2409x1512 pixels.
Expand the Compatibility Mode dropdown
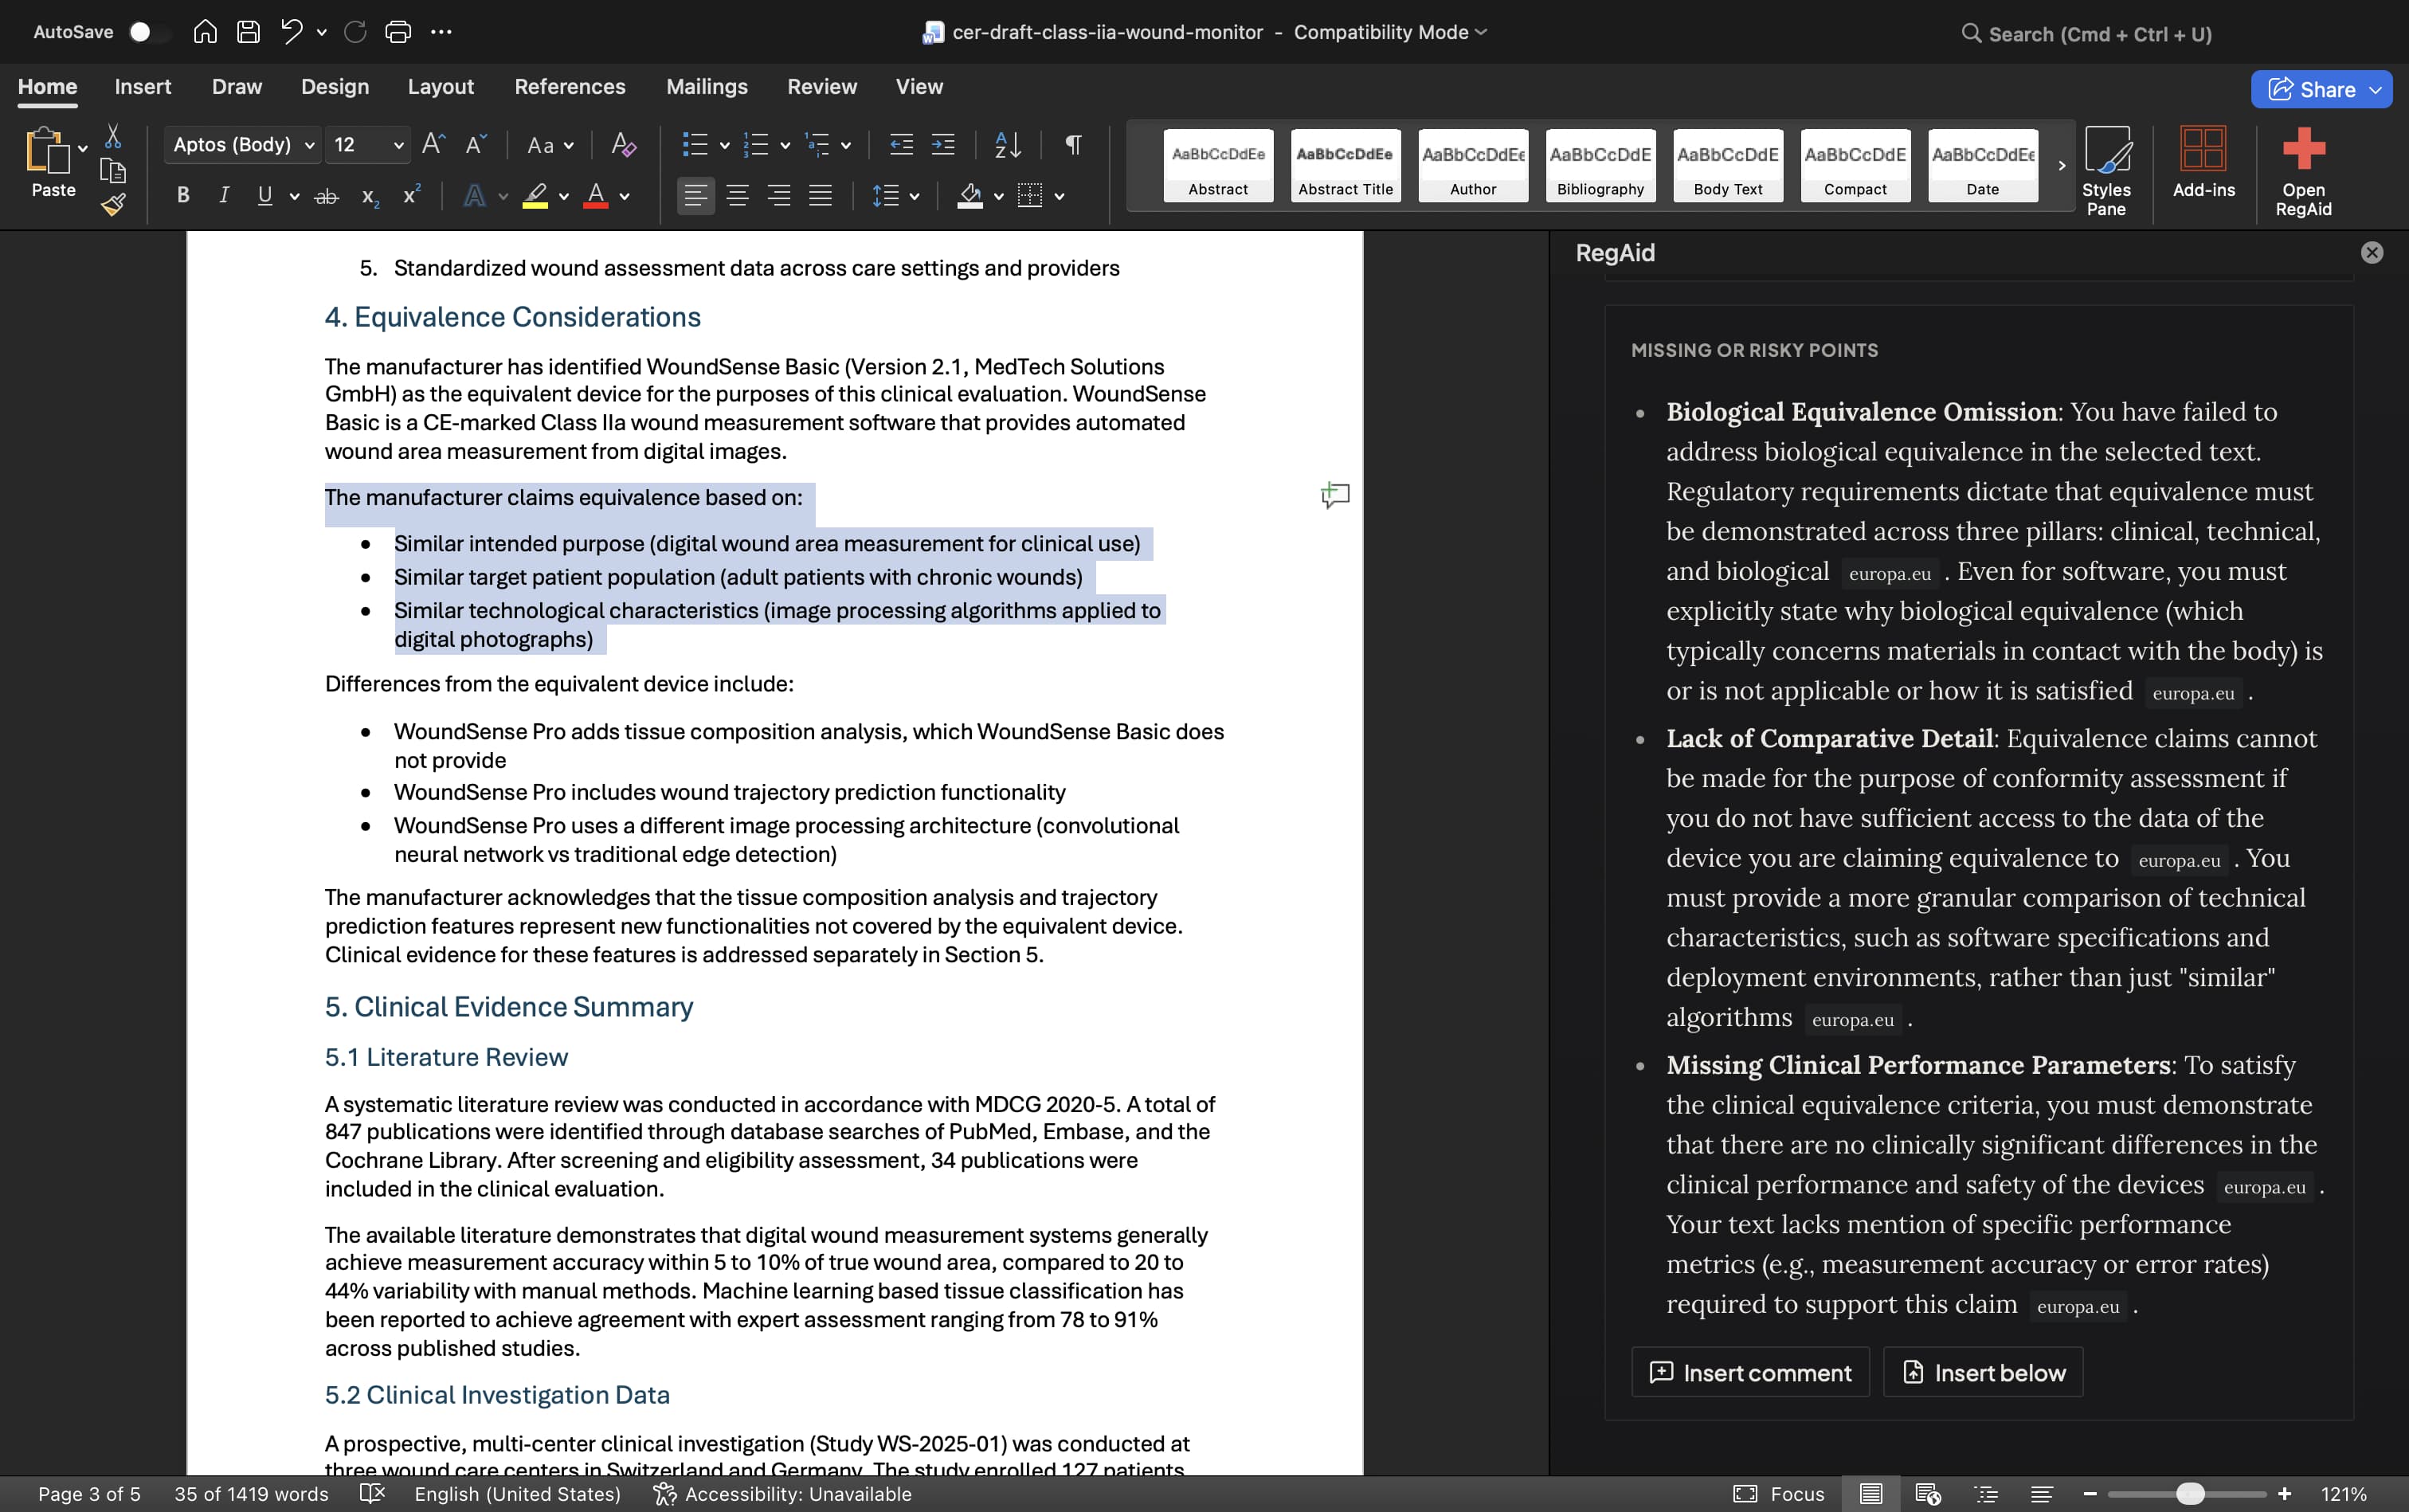coord(1479,31)
